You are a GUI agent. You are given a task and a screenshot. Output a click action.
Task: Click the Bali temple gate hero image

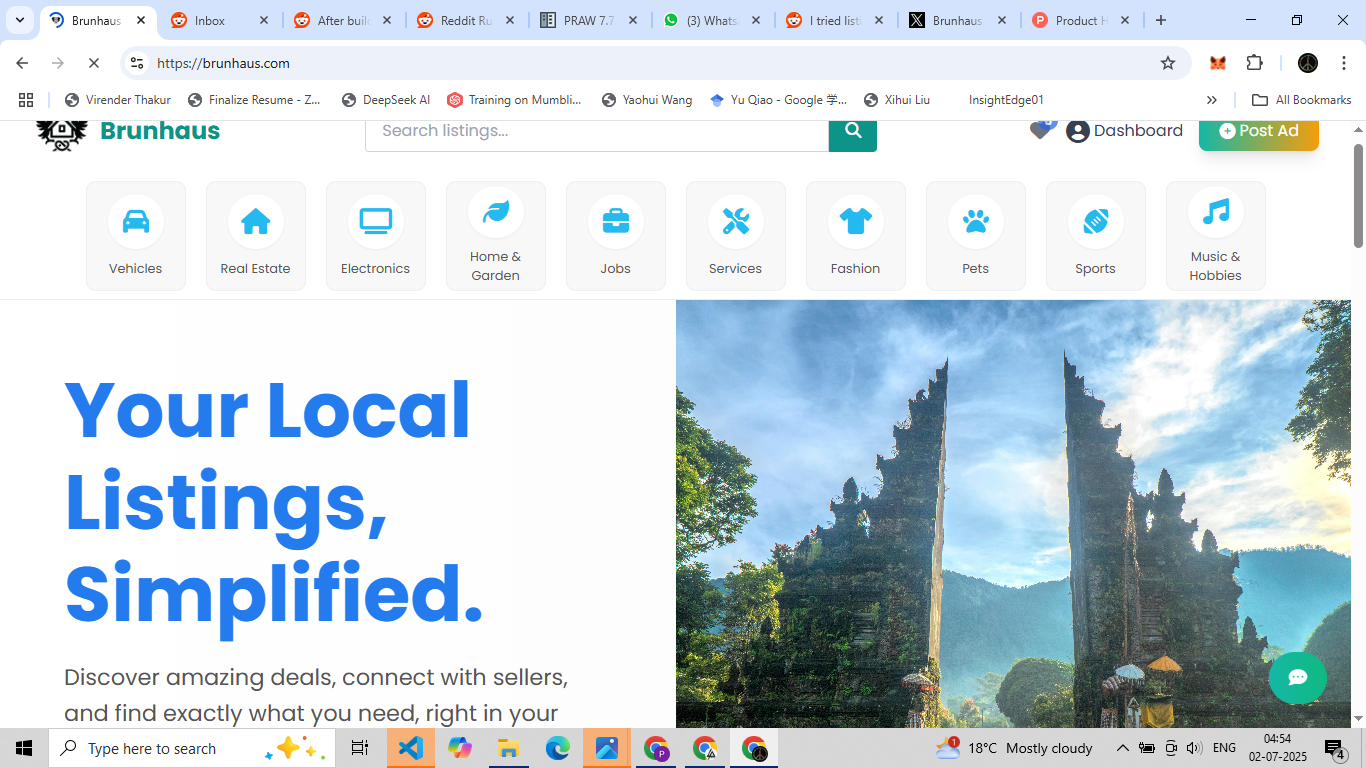(1013, 514)
